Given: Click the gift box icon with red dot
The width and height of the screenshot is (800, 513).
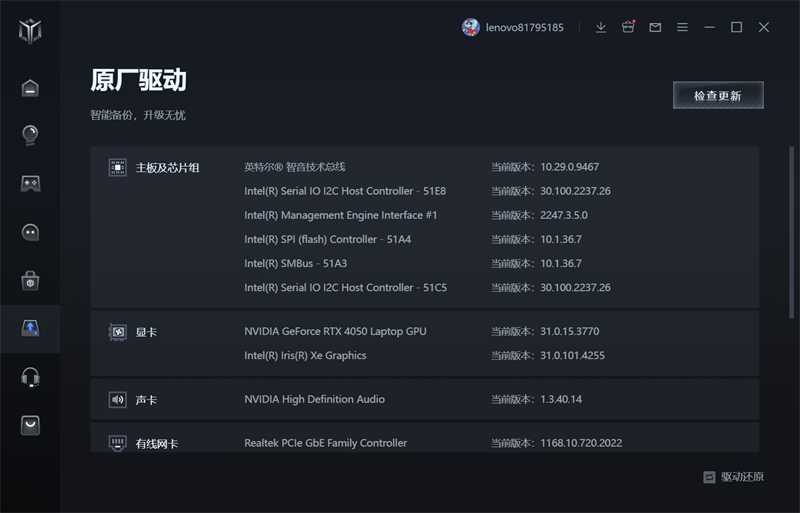Looking at the screenshot, I should pos(628,27).
